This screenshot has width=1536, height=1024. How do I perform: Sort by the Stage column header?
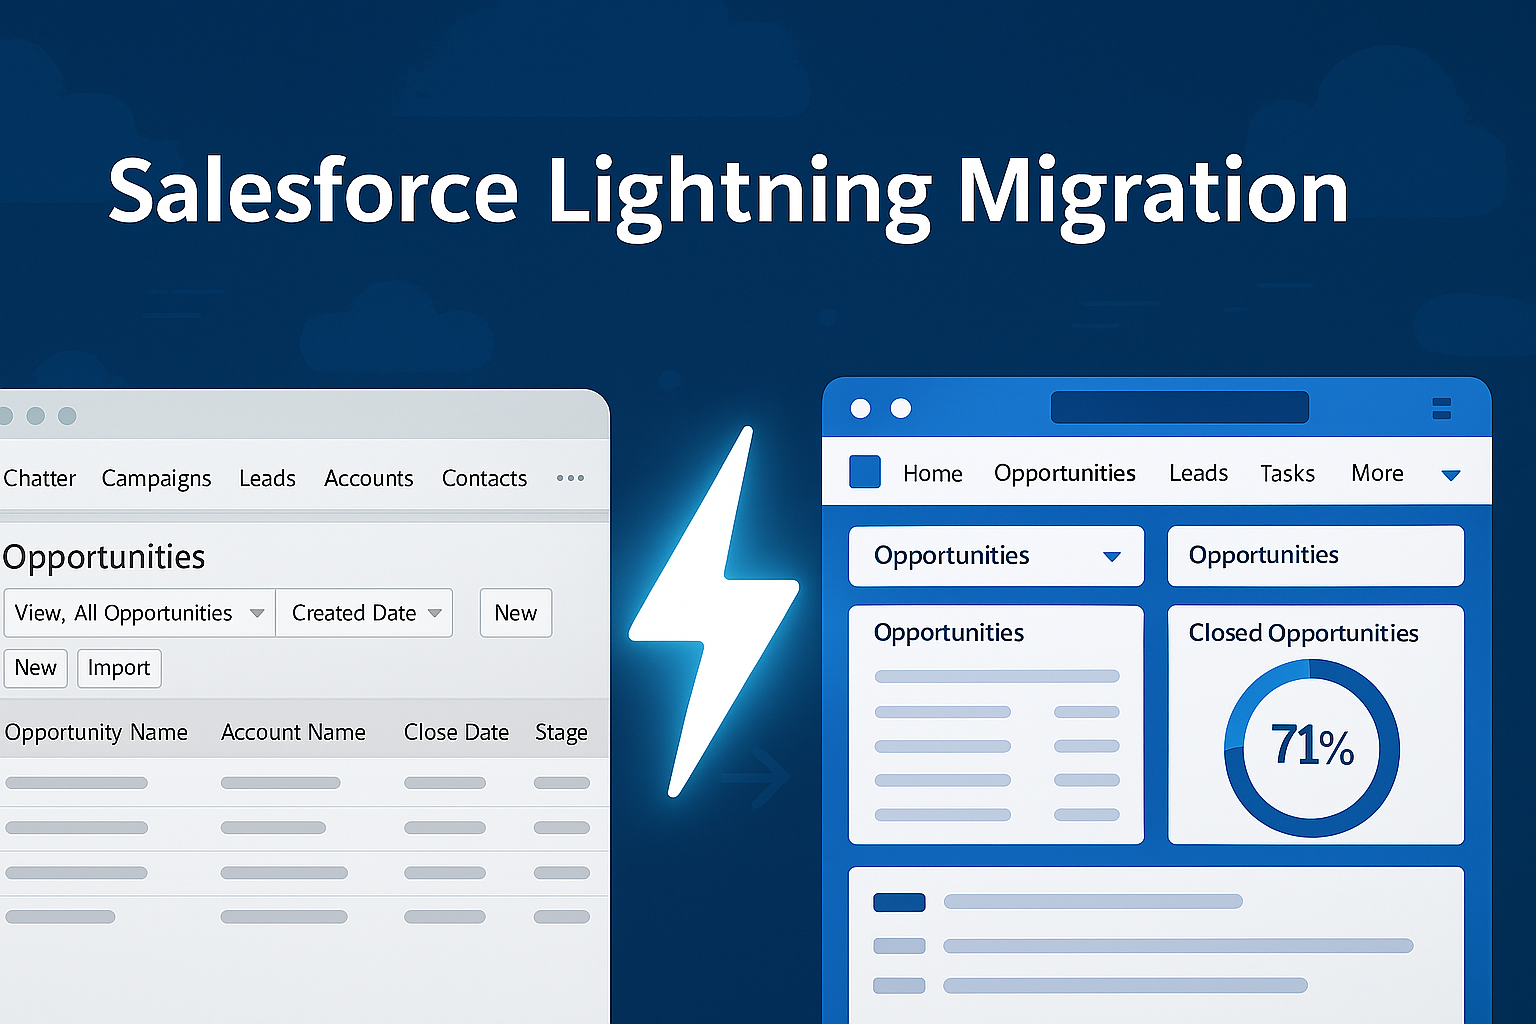pyautogui.click(x=561, y=733)
